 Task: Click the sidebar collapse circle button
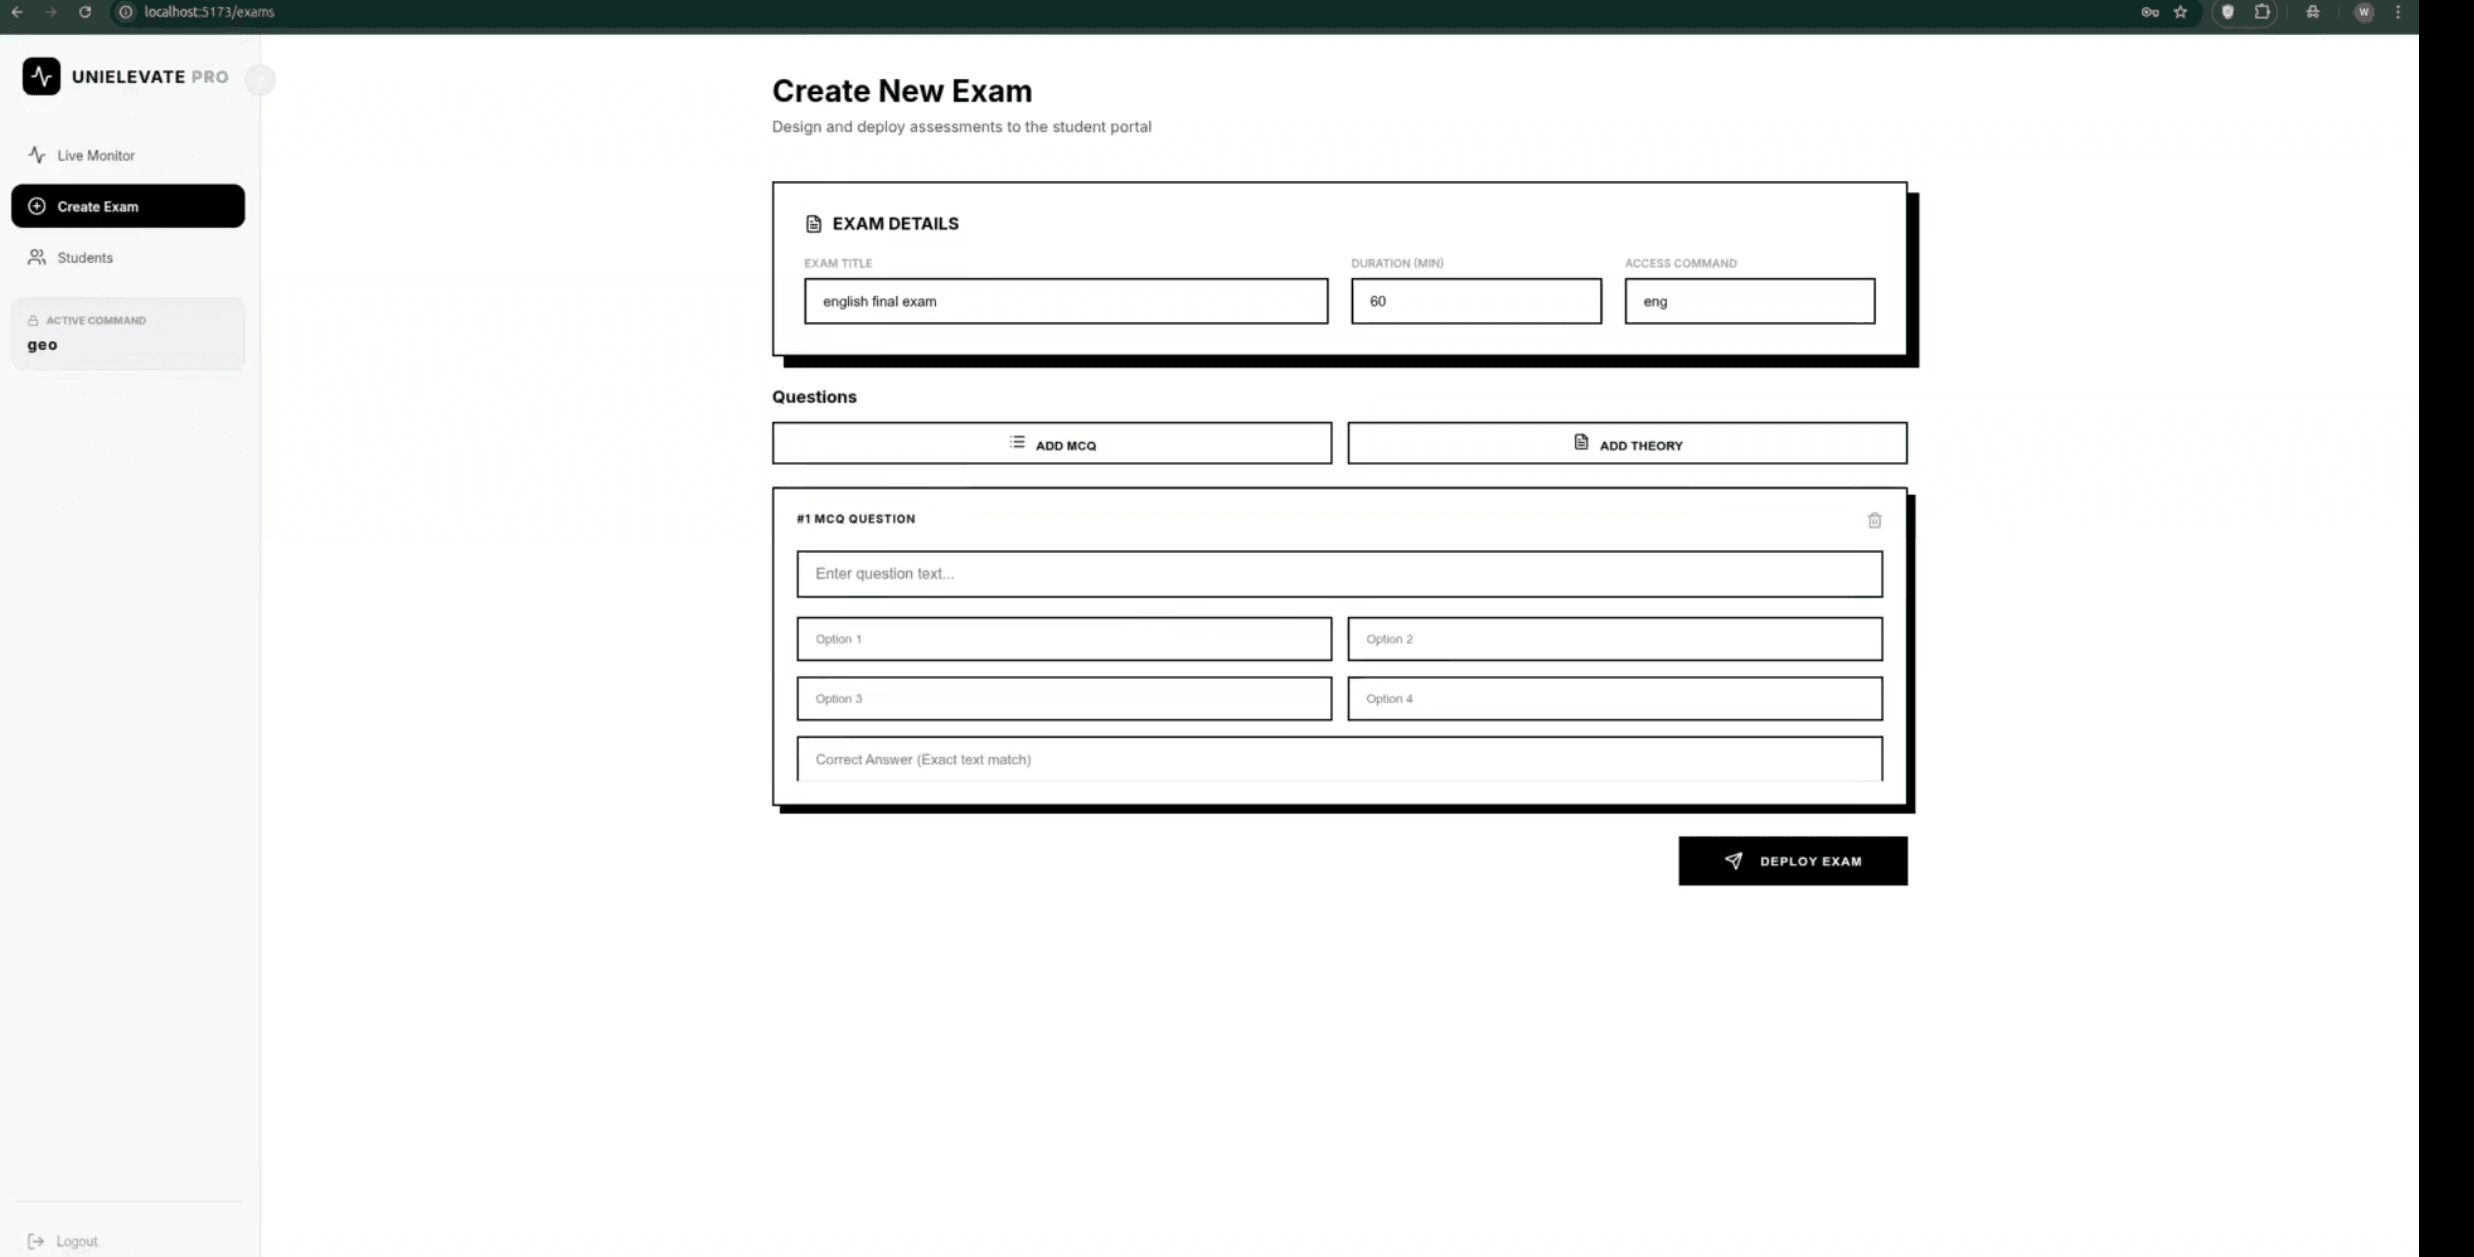click(x=260, y=79)
